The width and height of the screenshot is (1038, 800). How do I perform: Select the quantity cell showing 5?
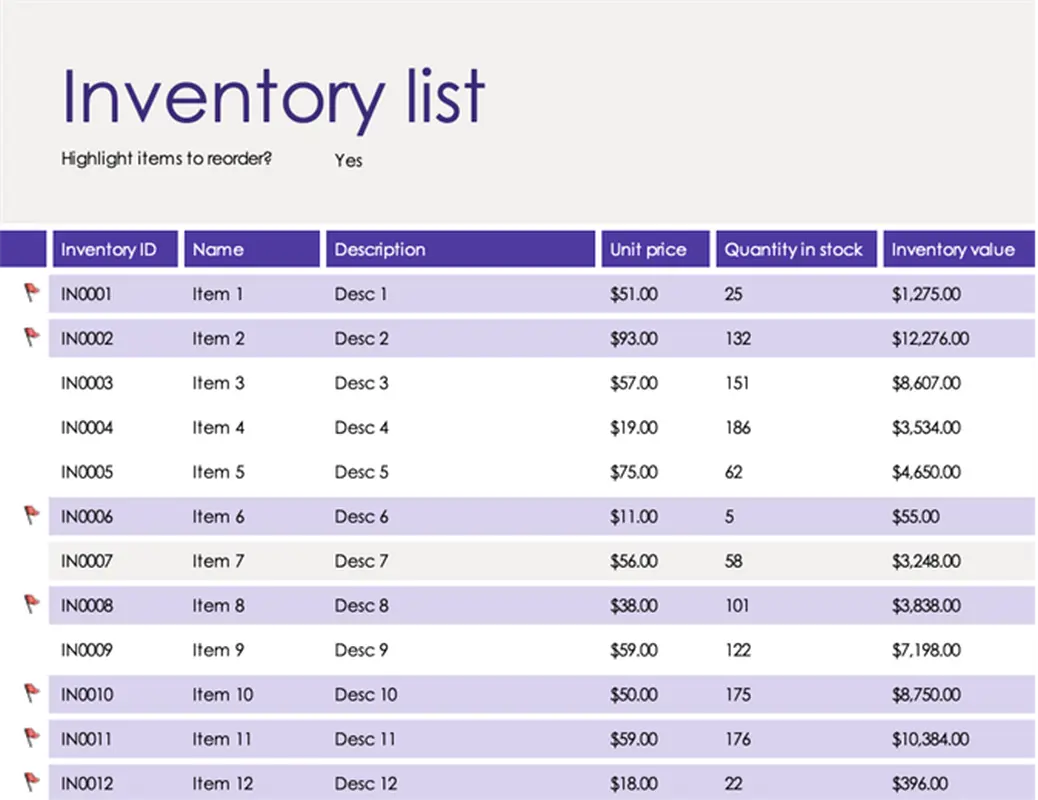730,517
